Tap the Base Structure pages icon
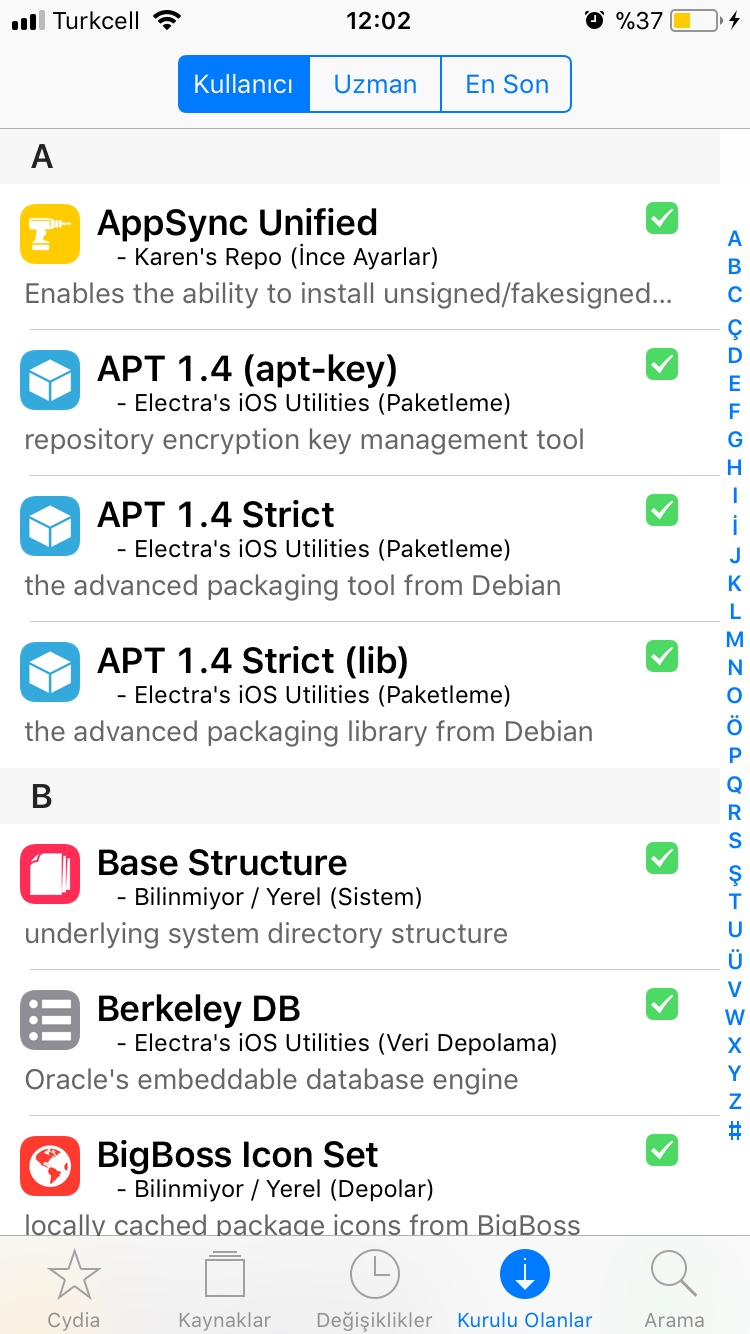 [50, 874]
